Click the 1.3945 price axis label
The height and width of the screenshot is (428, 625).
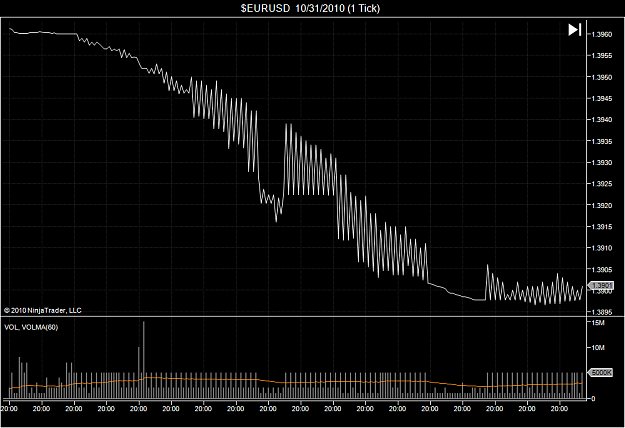coord(602,98)
